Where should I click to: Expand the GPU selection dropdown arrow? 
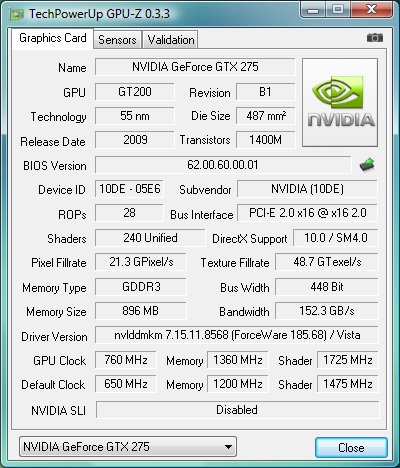[228, 447]
